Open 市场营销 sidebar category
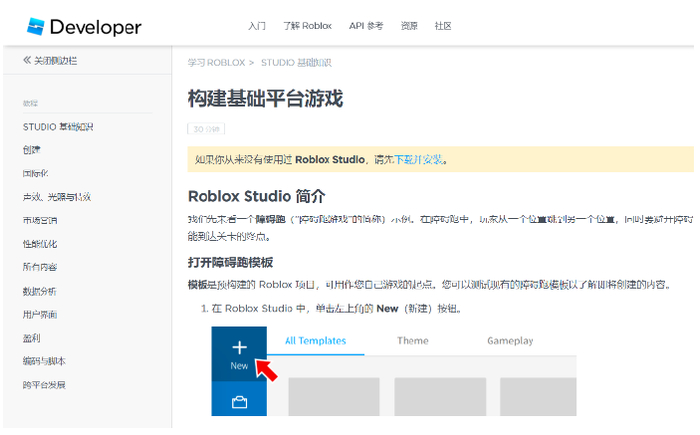 [40, 220]
